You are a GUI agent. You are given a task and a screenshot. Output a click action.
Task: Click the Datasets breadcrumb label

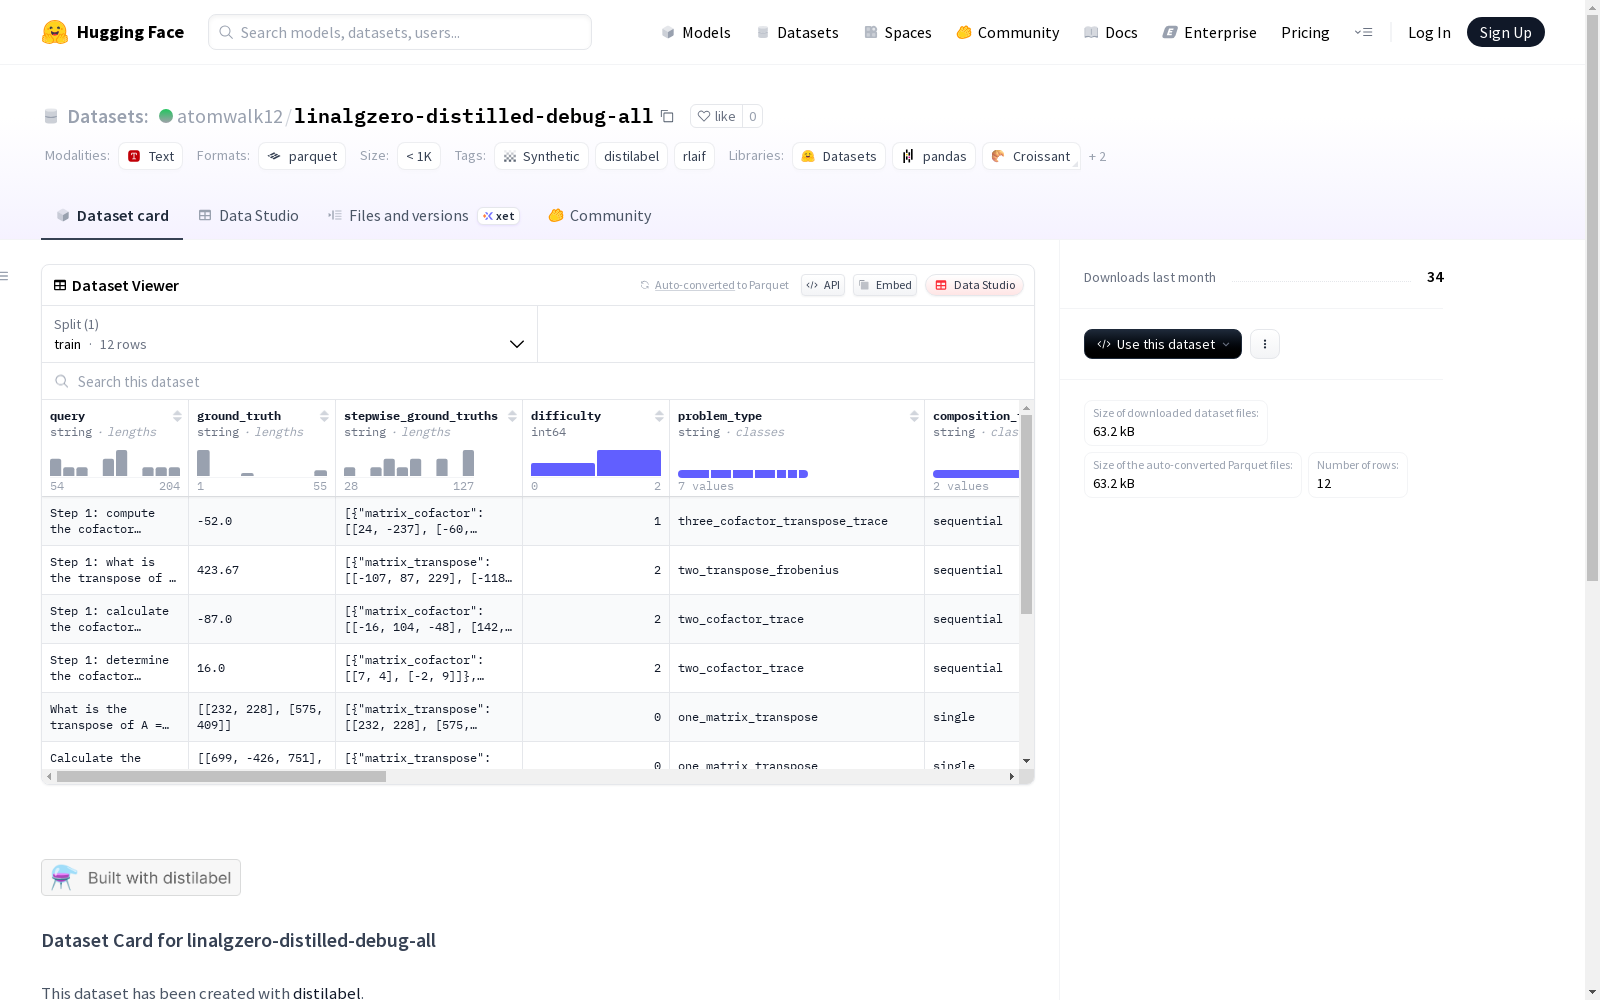point(108,116)
